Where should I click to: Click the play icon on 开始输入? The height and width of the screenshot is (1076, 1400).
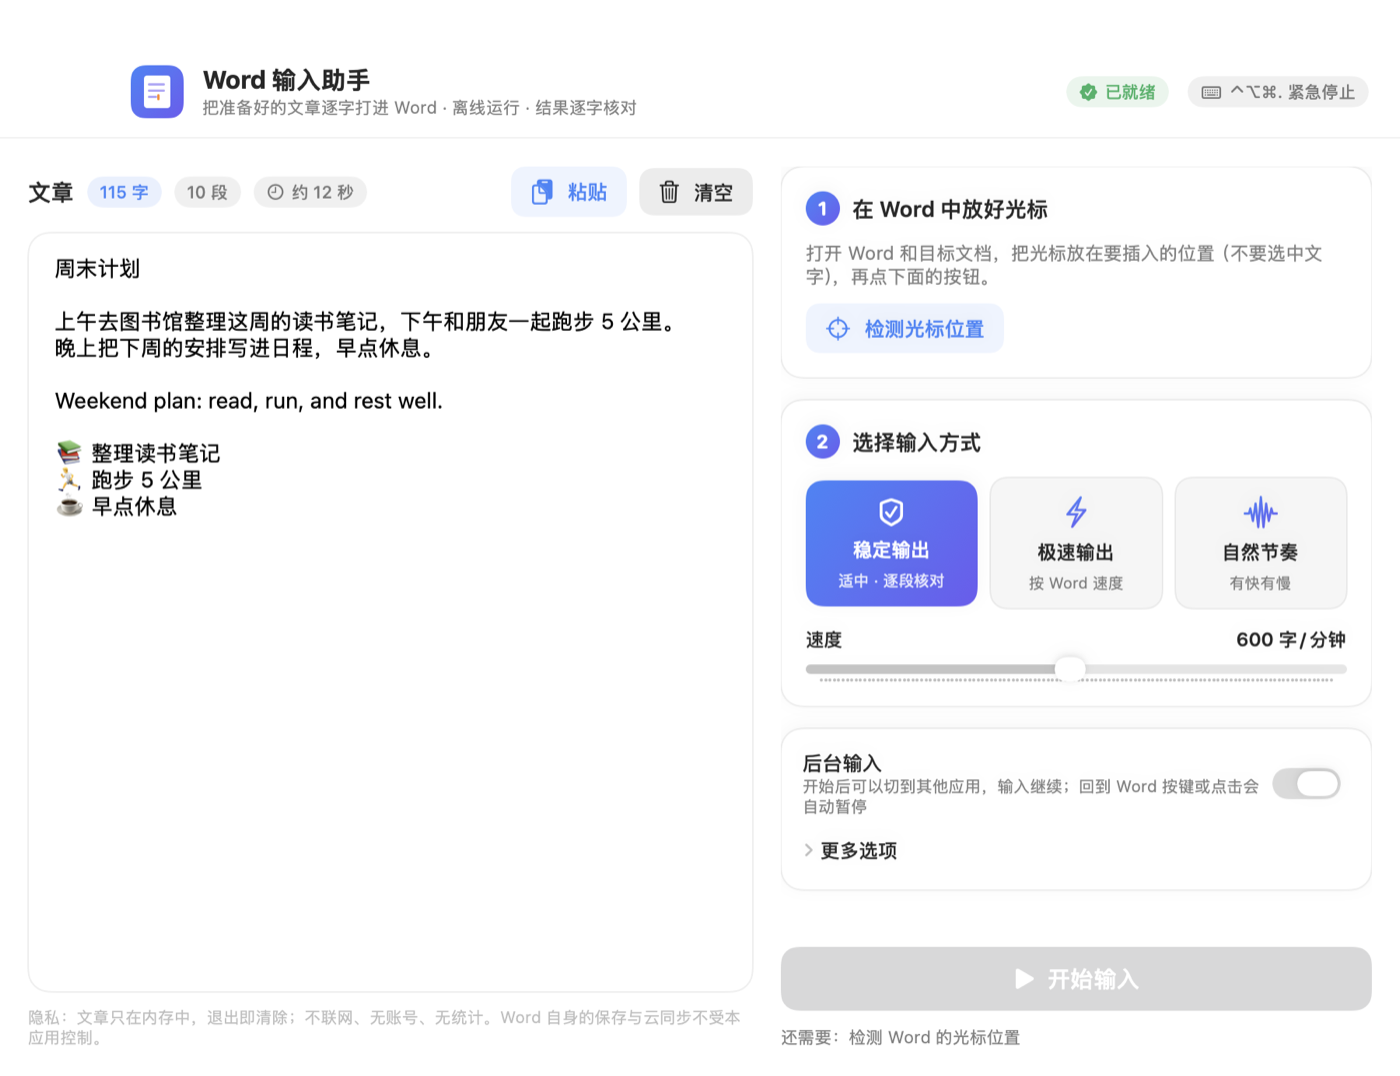point(1024,979)
